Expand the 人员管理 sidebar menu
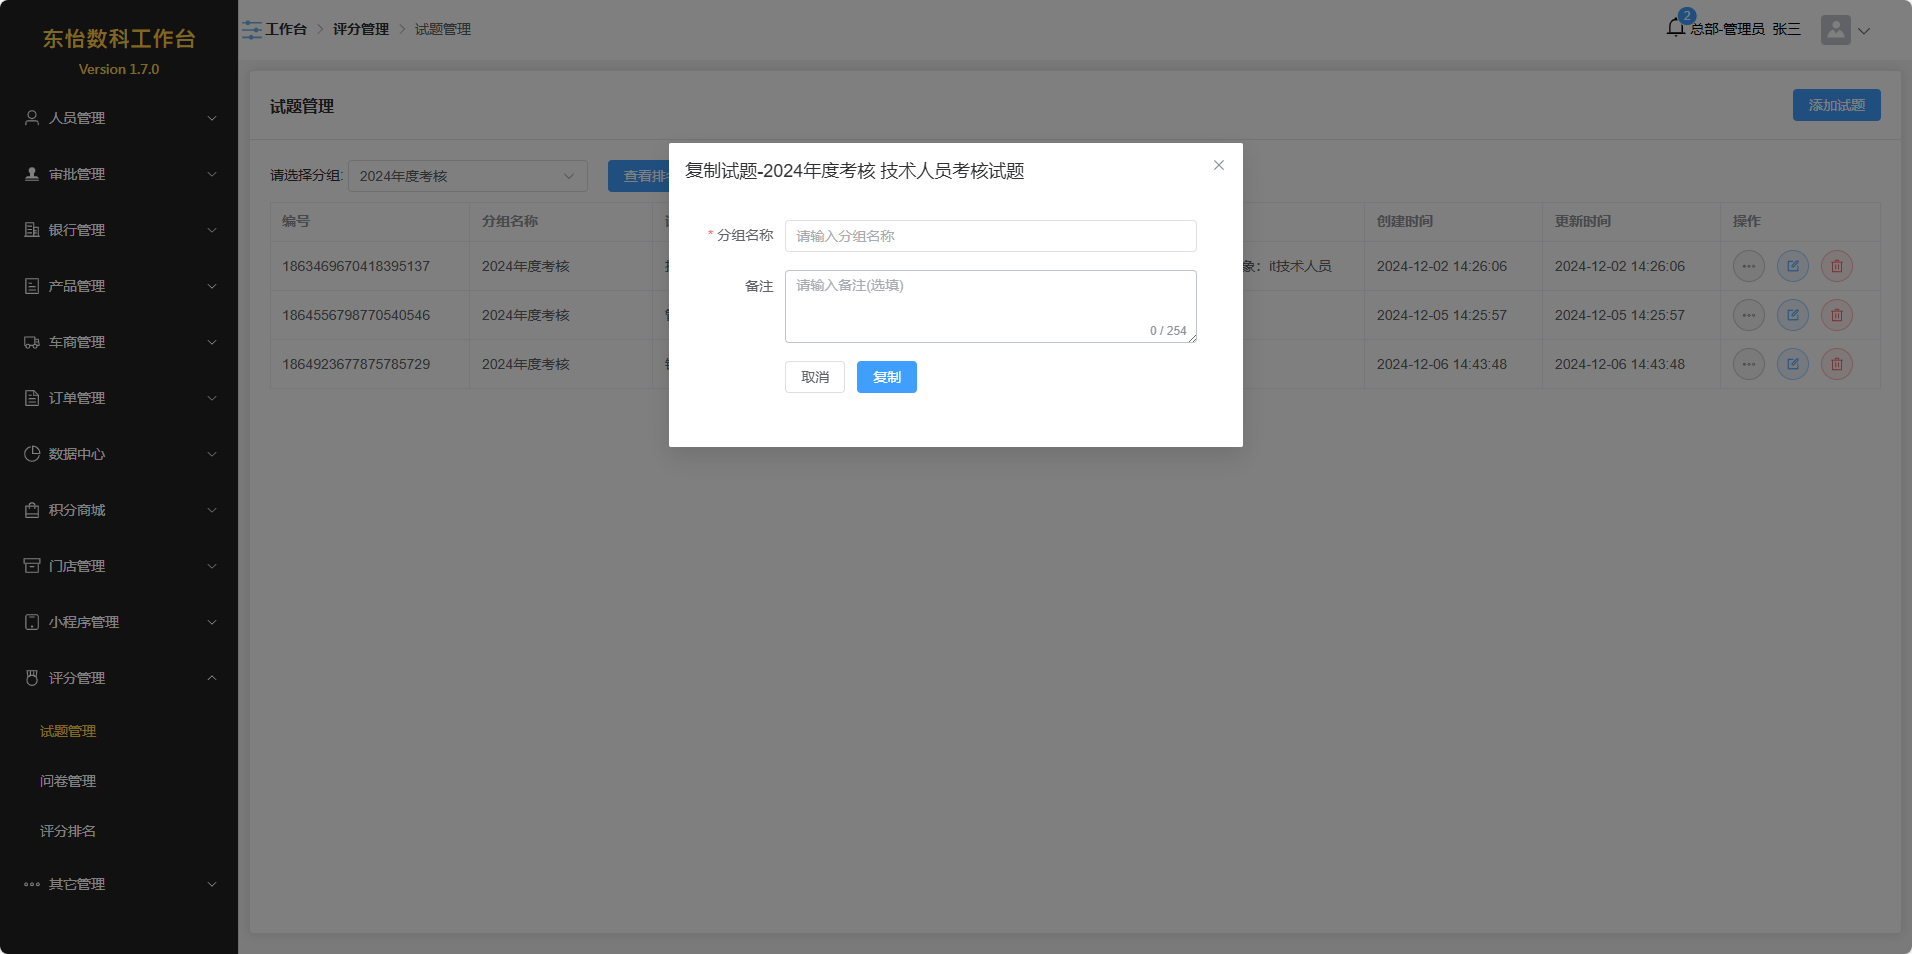This screenshot has width=1912, height=954. pyautogui.click(x=119, y=118)
